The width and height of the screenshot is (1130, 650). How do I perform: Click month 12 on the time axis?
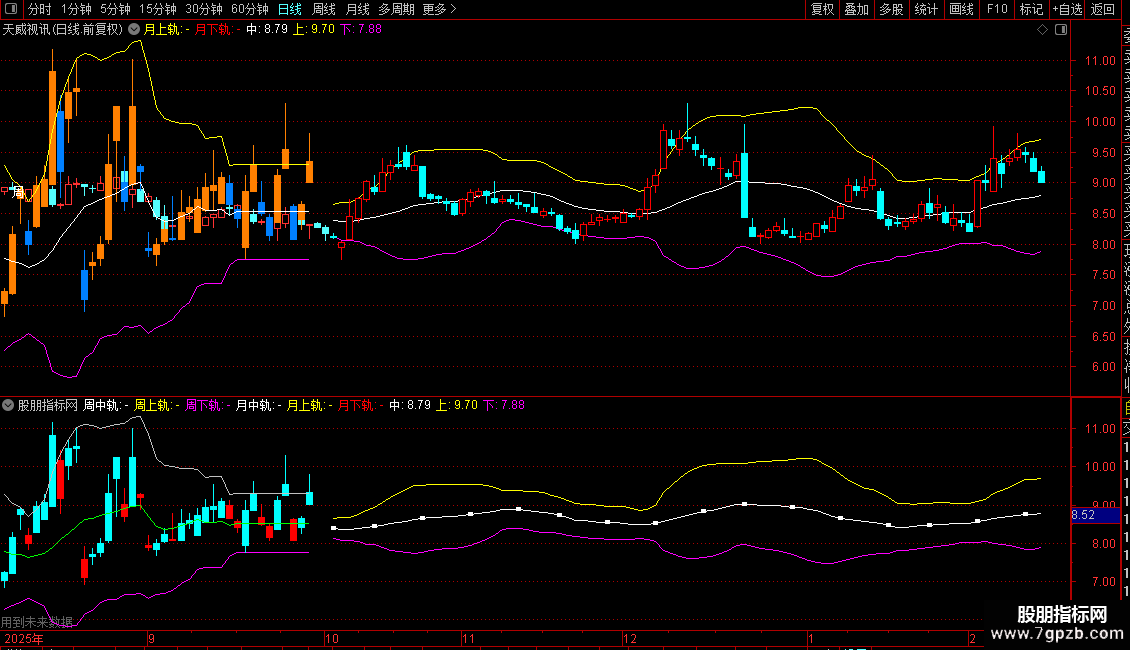(630, 638)
